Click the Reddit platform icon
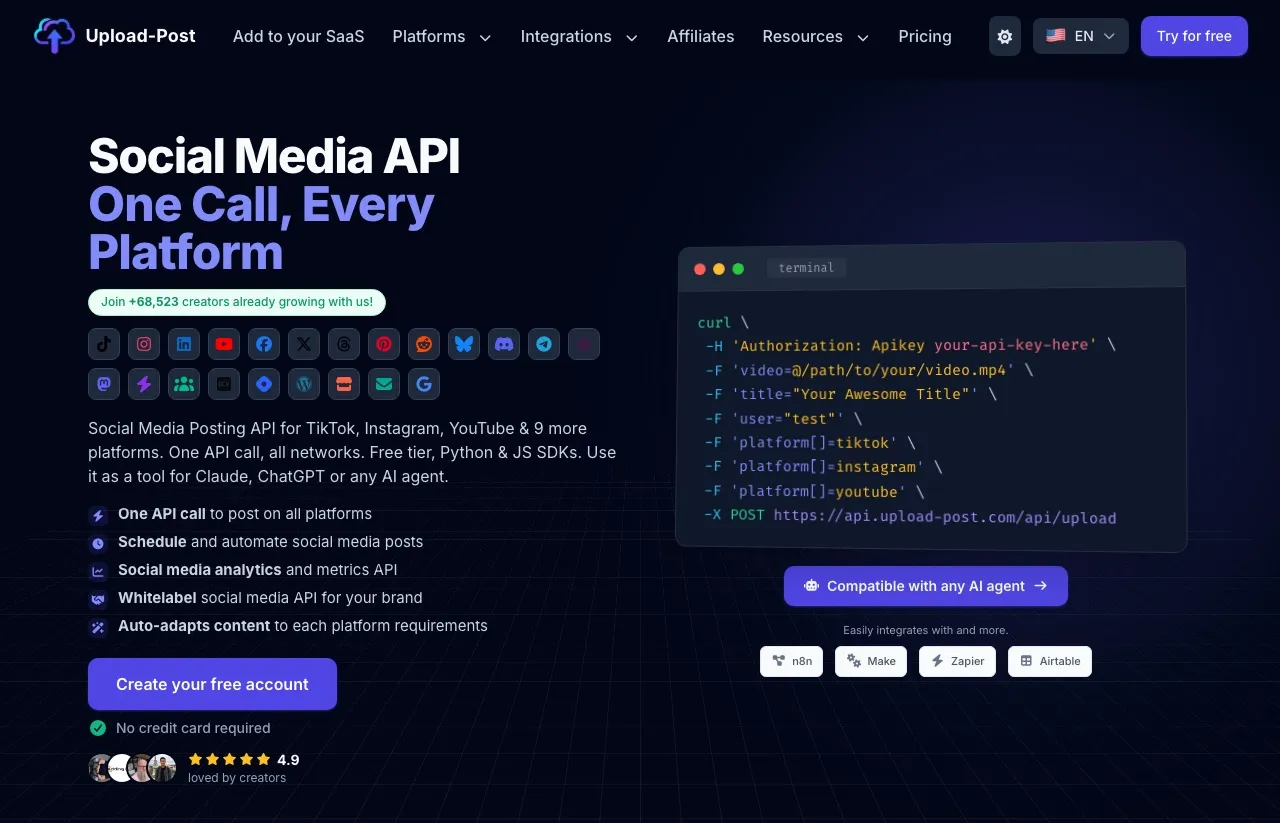The height and width of the screenshot is (823, 1280). 424,344
